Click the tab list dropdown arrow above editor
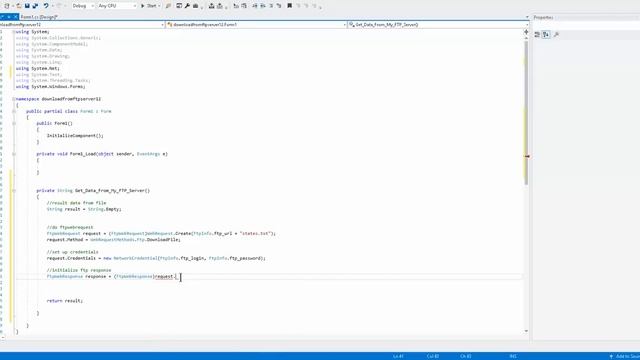Screen dimensions: 640x360 click(x=527, y=17)
